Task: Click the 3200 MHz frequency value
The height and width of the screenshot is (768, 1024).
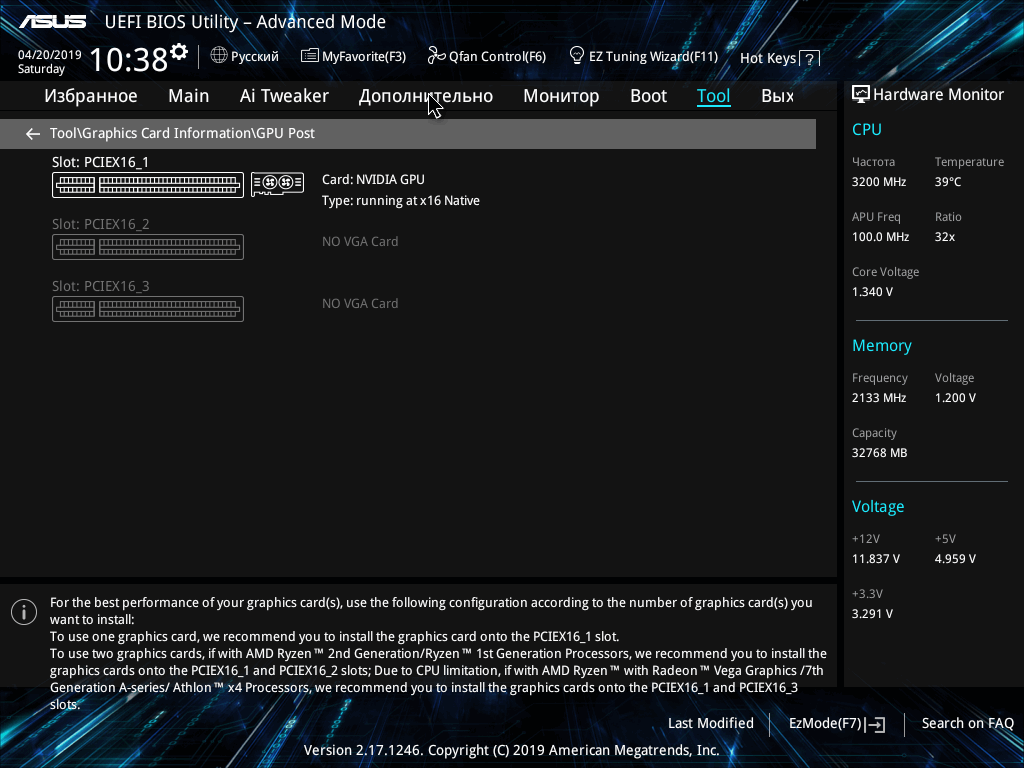Action: [878, 182]
